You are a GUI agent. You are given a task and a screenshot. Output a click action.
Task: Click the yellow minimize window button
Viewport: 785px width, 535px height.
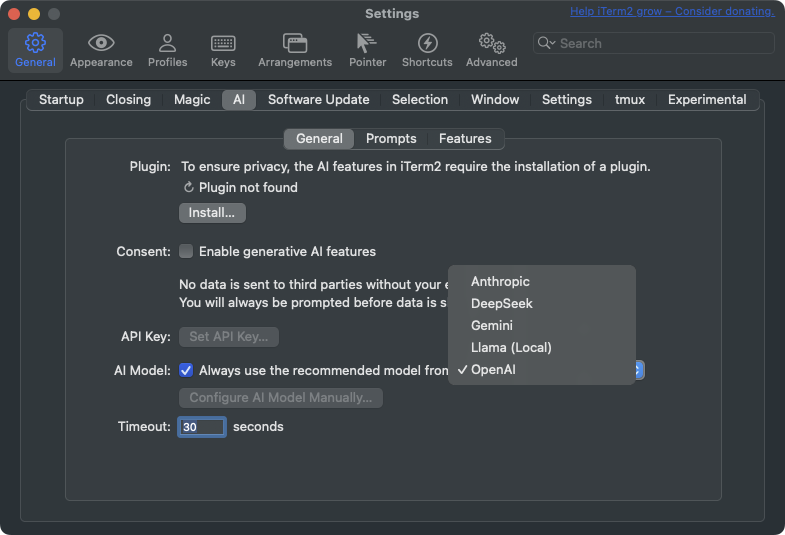pyautogui.click(x=34, y=14)
